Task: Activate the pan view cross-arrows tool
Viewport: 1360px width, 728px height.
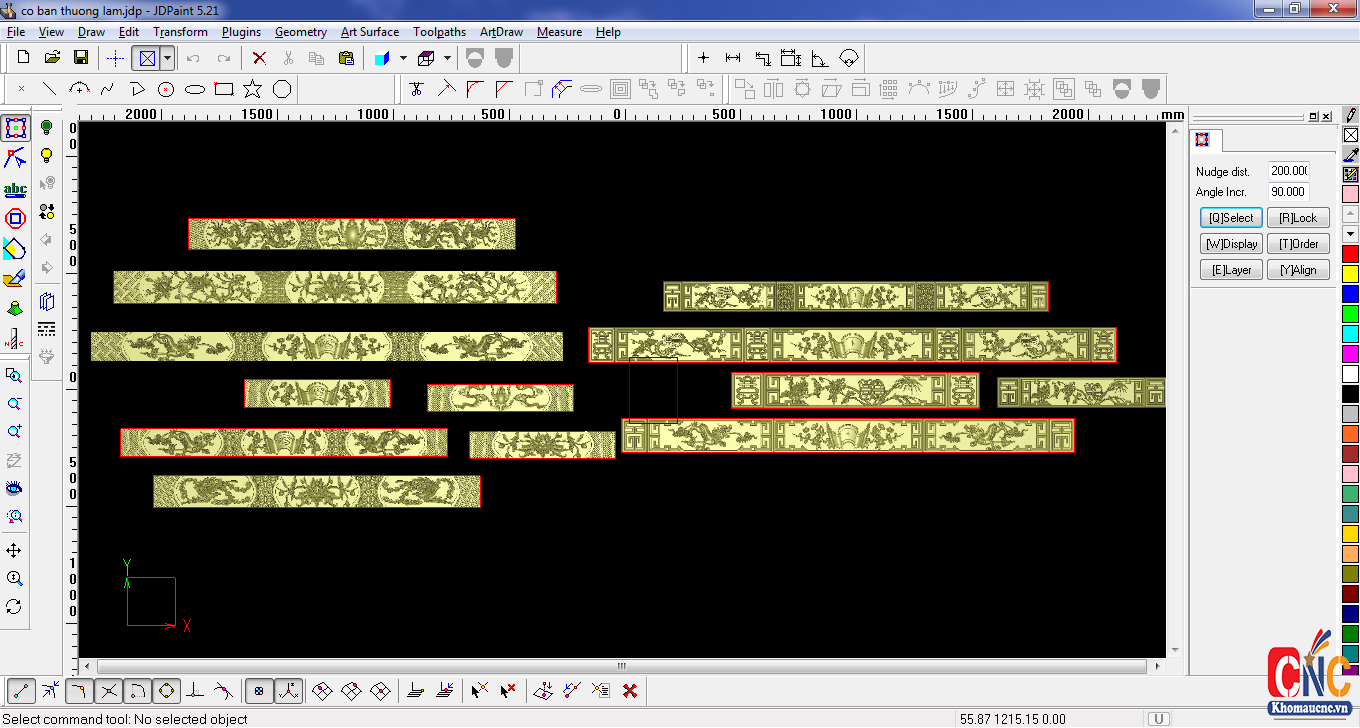Action: [x=14, y=551]
